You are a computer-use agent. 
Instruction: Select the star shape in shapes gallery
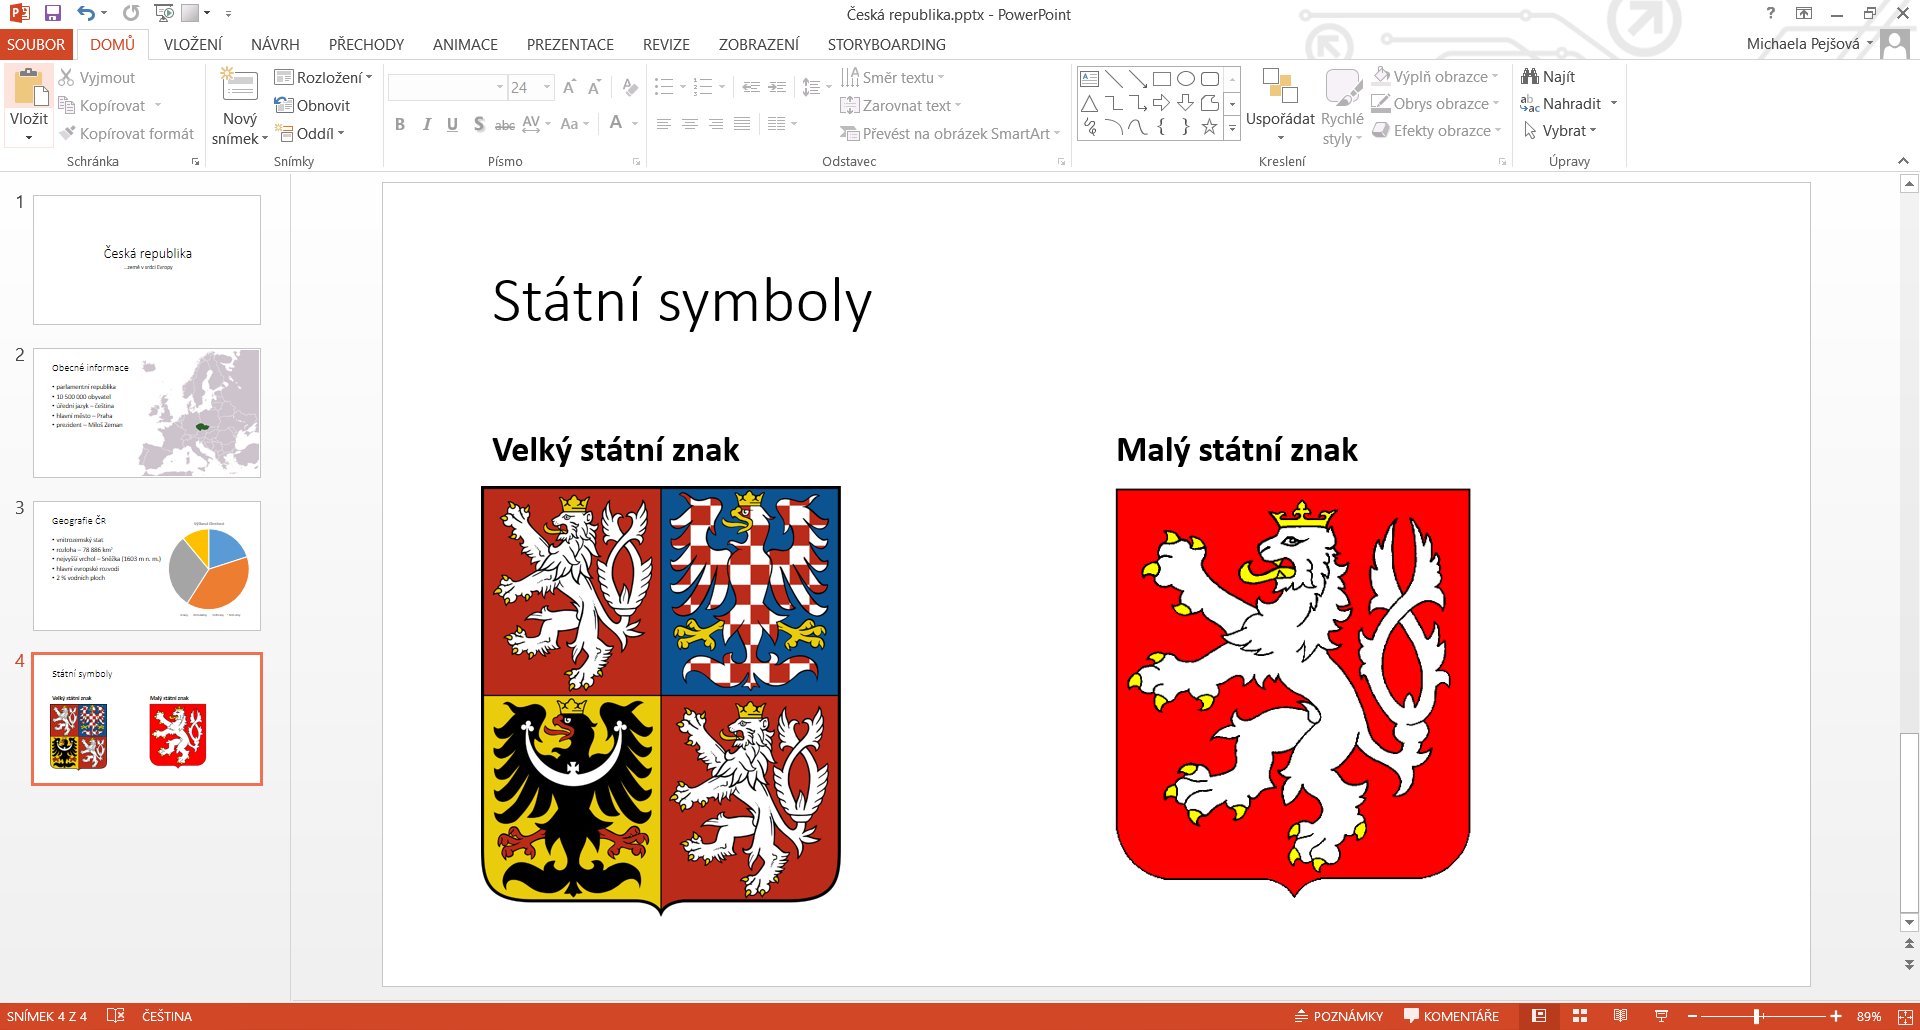[x=1209, y=127]
